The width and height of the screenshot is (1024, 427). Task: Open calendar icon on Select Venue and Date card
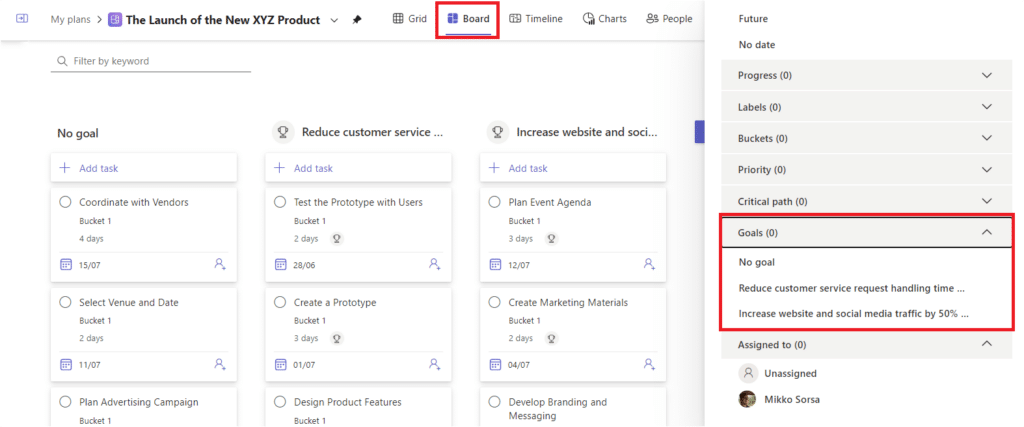[65, 364]
